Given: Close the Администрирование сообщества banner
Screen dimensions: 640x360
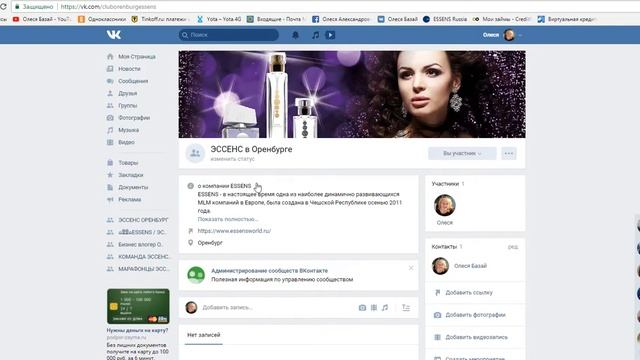Looking at the screenshot, I should (411, 268).
